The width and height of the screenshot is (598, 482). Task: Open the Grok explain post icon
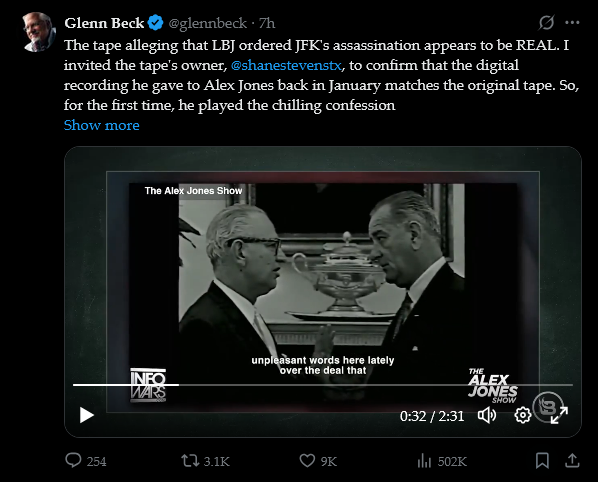click(x=546, y=22)
